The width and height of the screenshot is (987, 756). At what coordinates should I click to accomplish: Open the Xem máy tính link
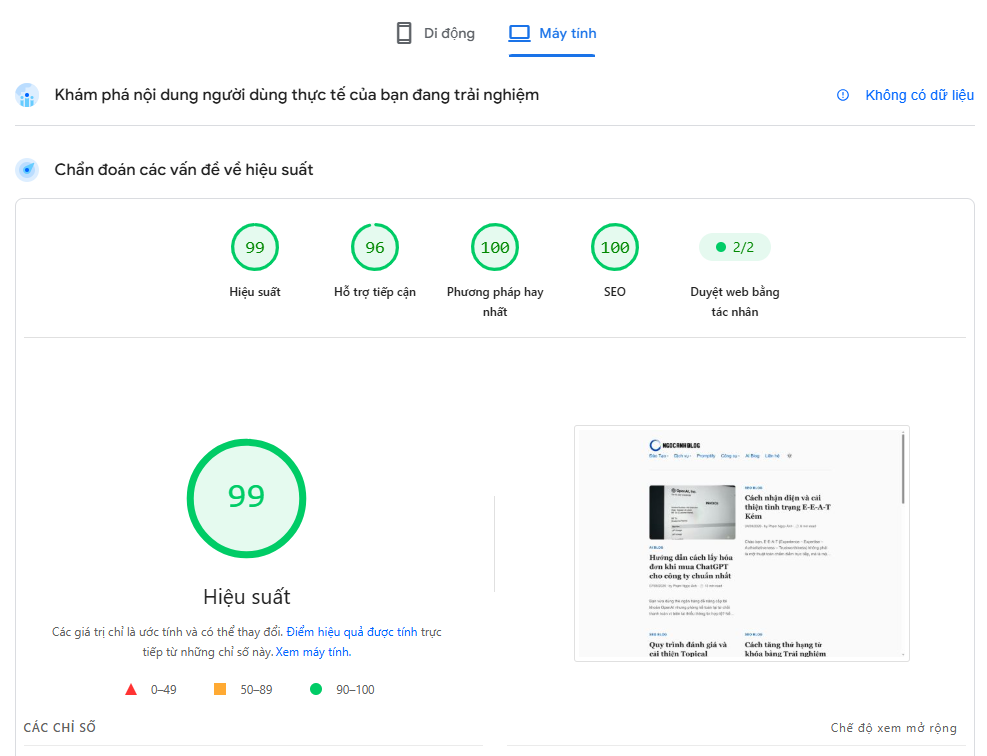(x=313, y=652)
